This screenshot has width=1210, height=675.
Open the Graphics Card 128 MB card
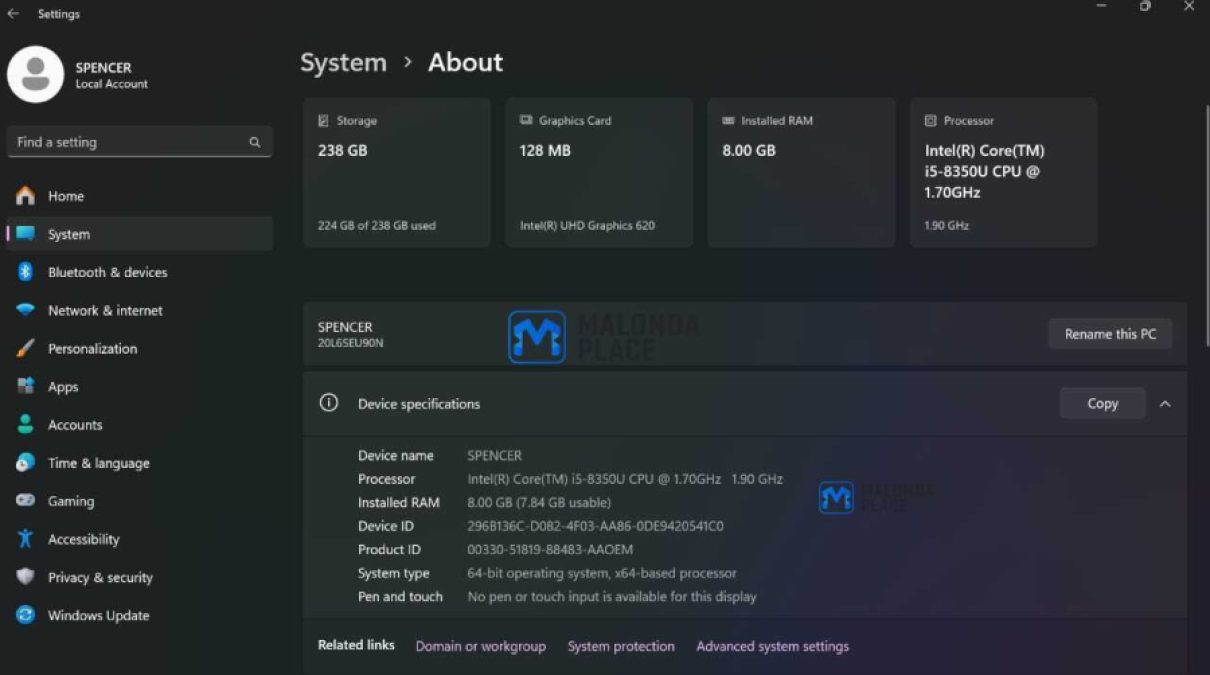point(599,172)
